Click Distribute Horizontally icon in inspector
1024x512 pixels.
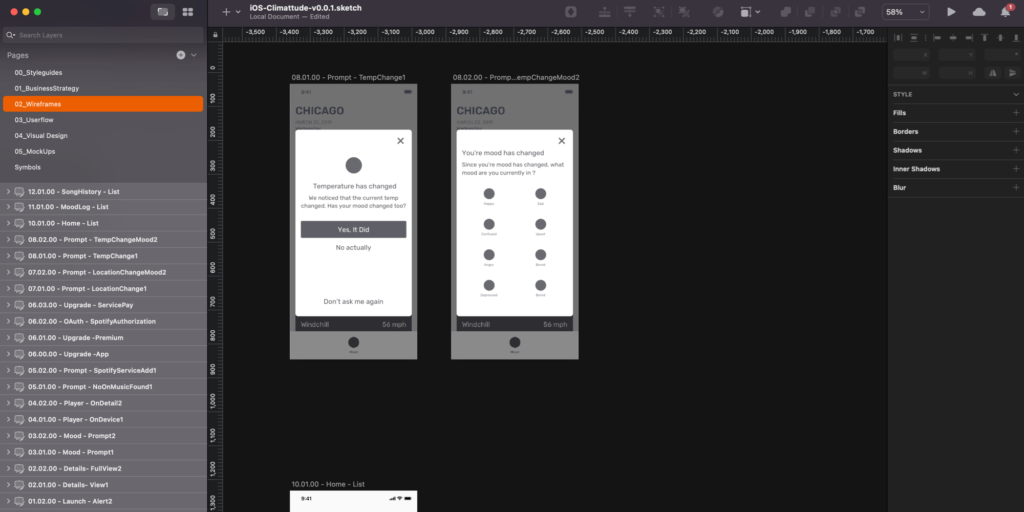pos(897,38)
